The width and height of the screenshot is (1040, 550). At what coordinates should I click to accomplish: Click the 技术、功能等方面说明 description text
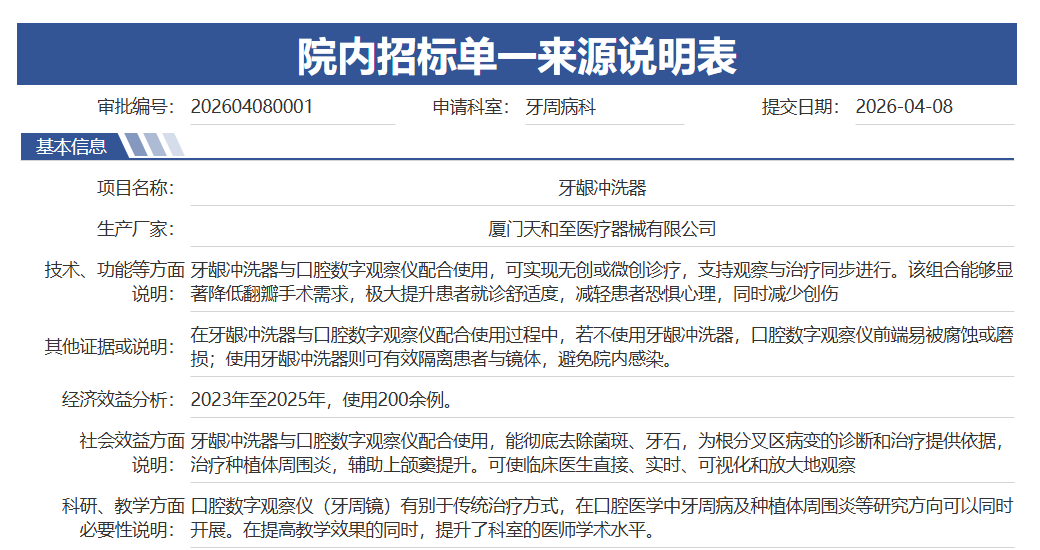602,282
